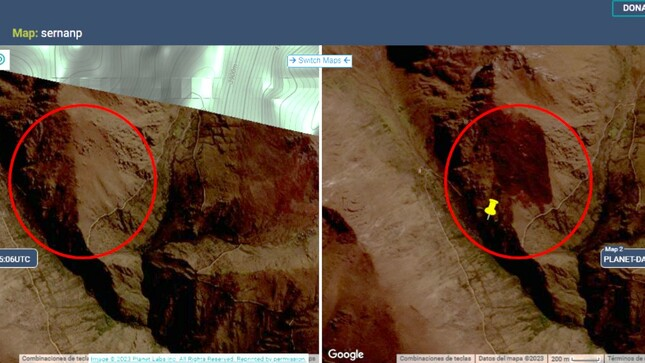645x363 pixels.
Task: Click the DONA button in header
Action: point(629,8)
